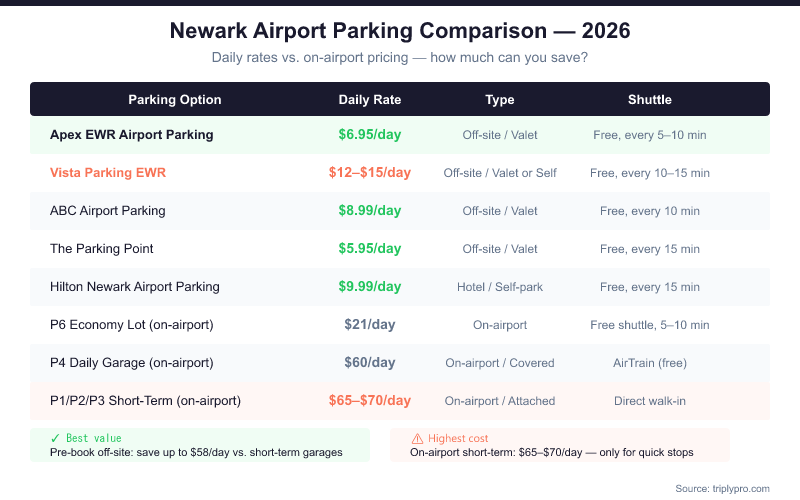Click Hilton Newark Airport Parking name
This screenshot has width=800, height=500.
point(135,287)
